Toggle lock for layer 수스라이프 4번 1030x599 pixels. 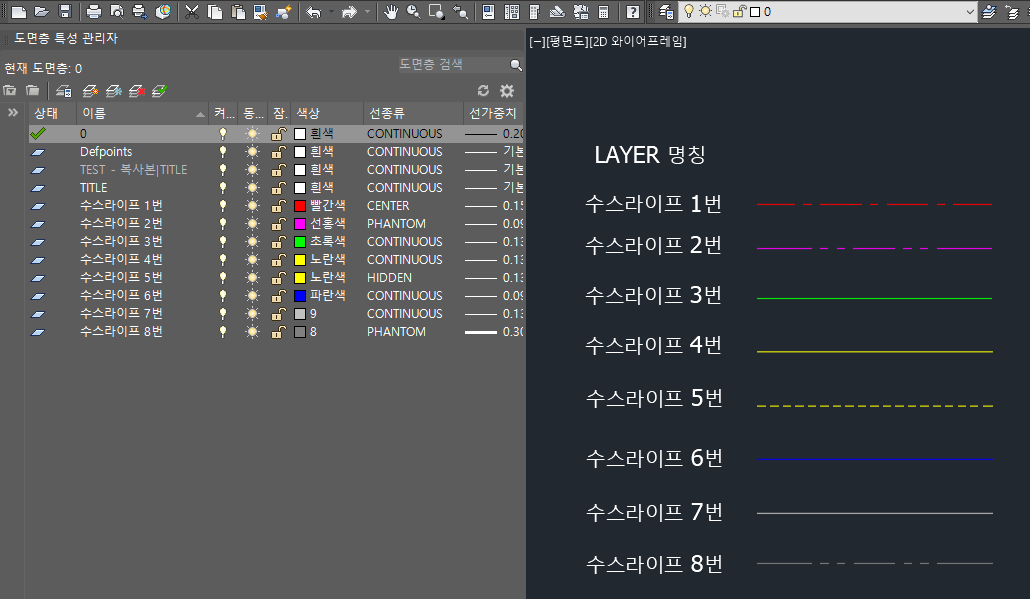tap(279, 260)
